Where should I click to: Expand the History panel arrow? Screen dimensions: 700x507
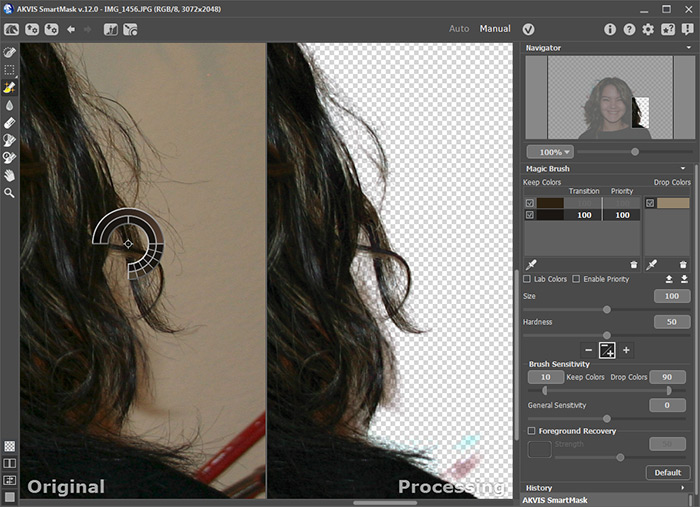[x=683, y=488]
